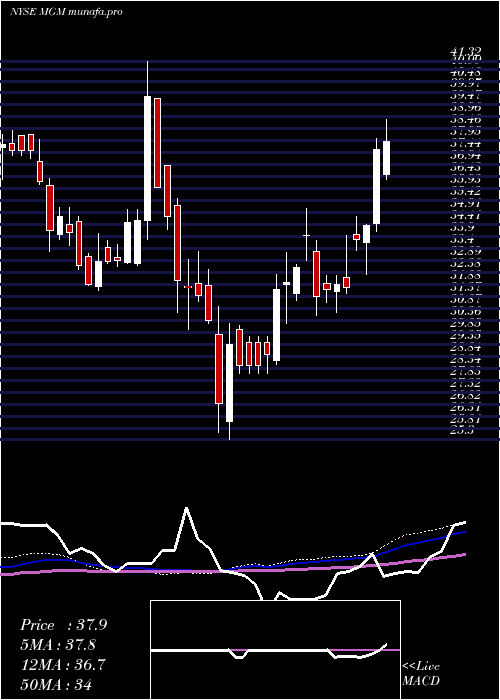500x700 pixels.
Task: Click the '<<Live MACD' label
Action: pyautogui.click(x=421, y=674)
